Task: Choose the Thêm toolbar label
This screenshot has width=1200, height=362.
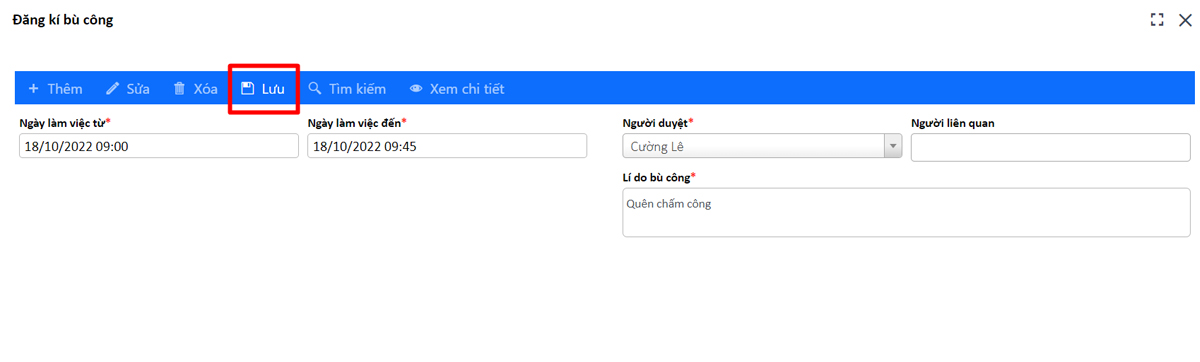Action: (65, 89)
